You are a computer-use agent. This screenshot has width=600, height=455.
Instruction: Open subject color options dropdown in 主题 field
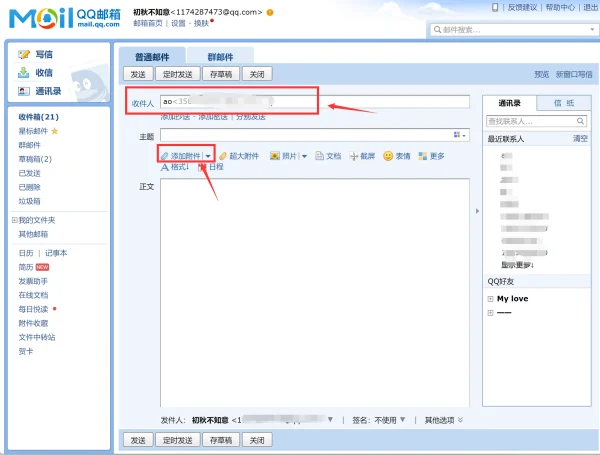click(x=460, y=135)
